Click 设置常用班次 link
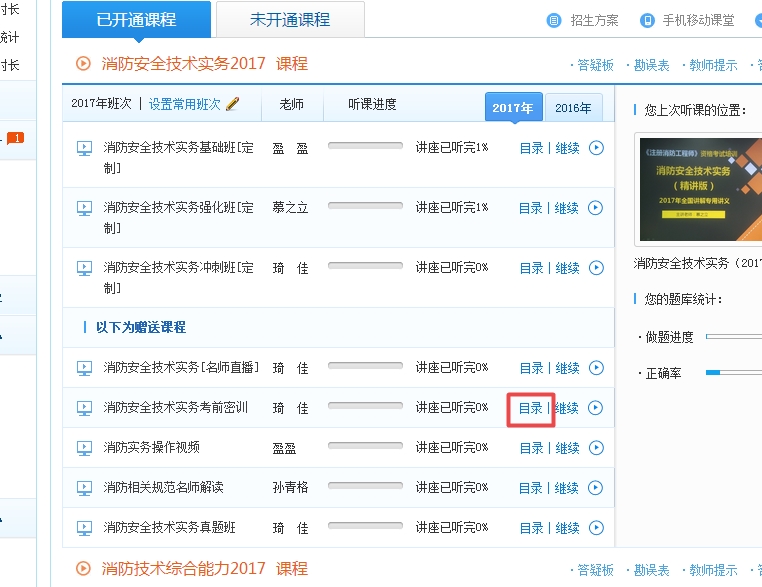This screenshot has height=587, width=762. point(185,104)
